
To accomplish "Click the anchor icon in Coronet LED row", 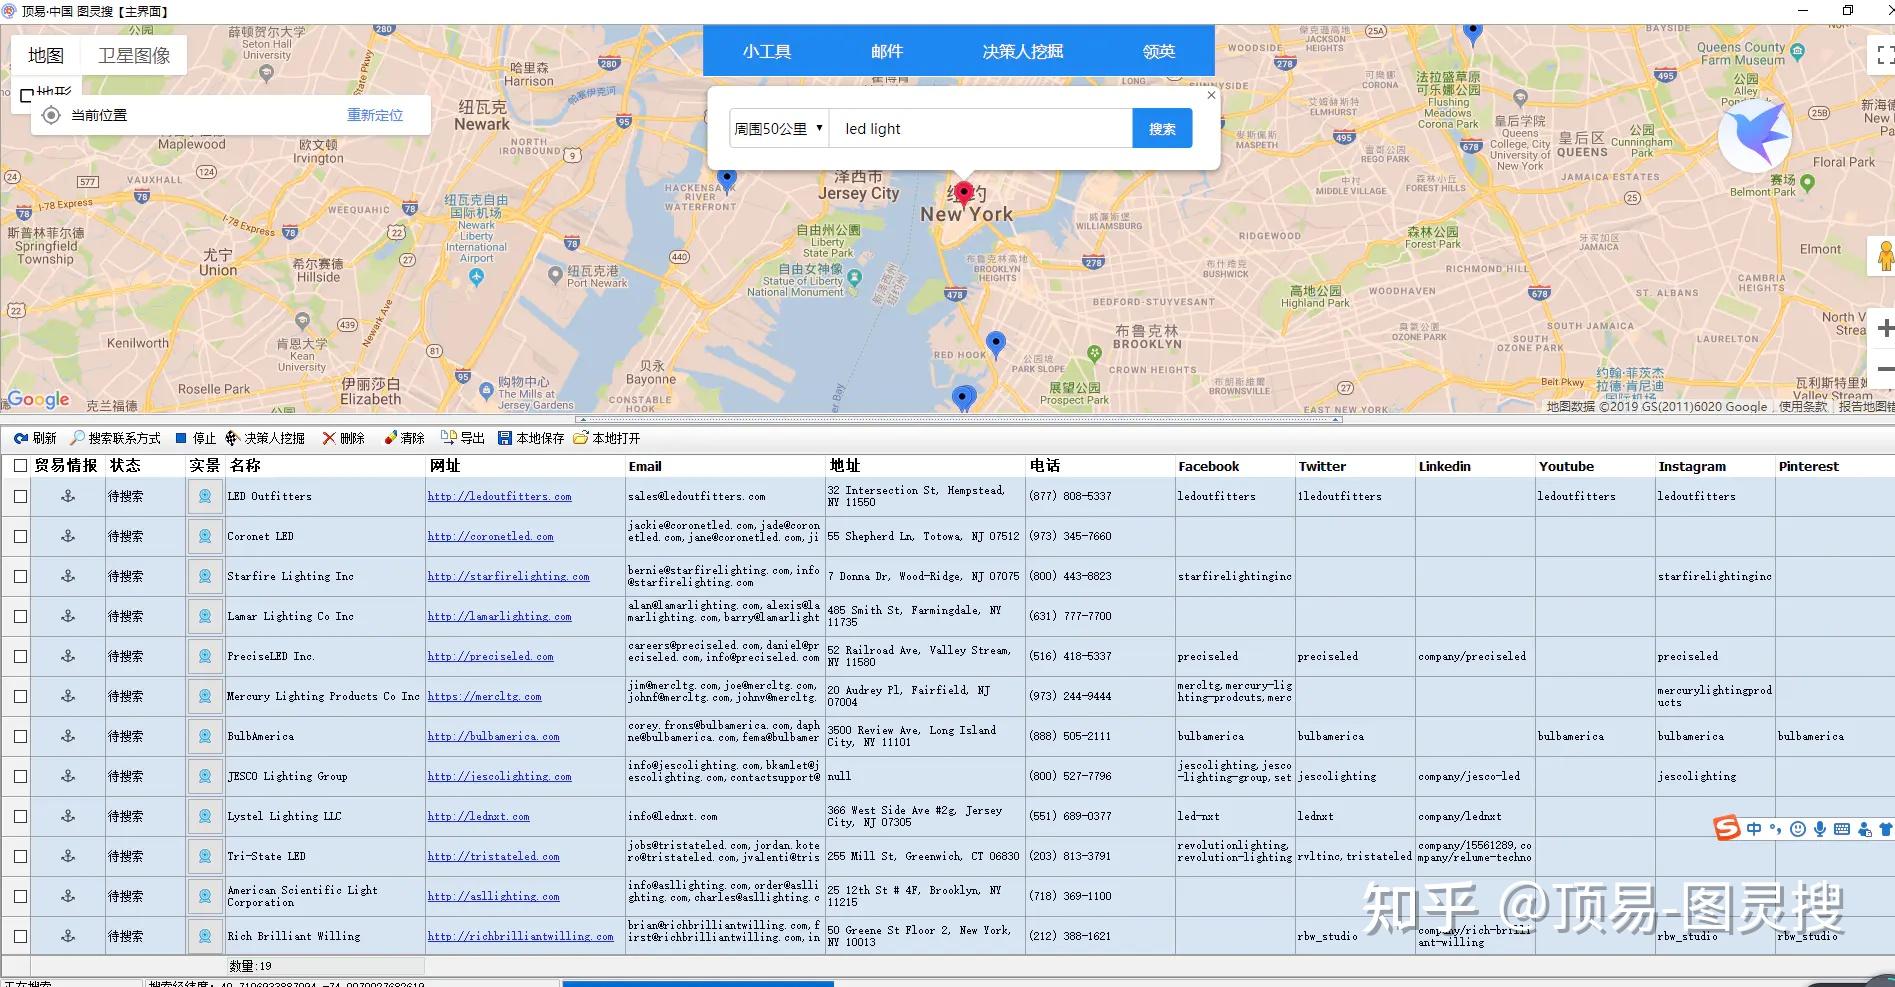I will (x=68, y=536).
